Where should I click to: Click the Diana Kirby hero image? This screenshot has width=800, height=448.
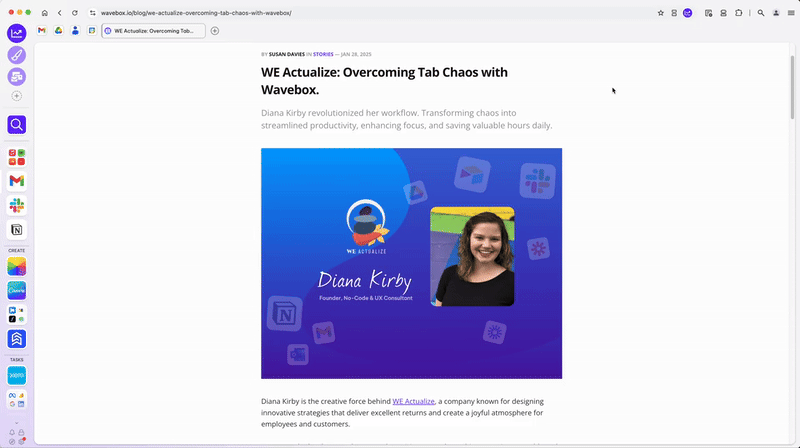click(411, 263)
